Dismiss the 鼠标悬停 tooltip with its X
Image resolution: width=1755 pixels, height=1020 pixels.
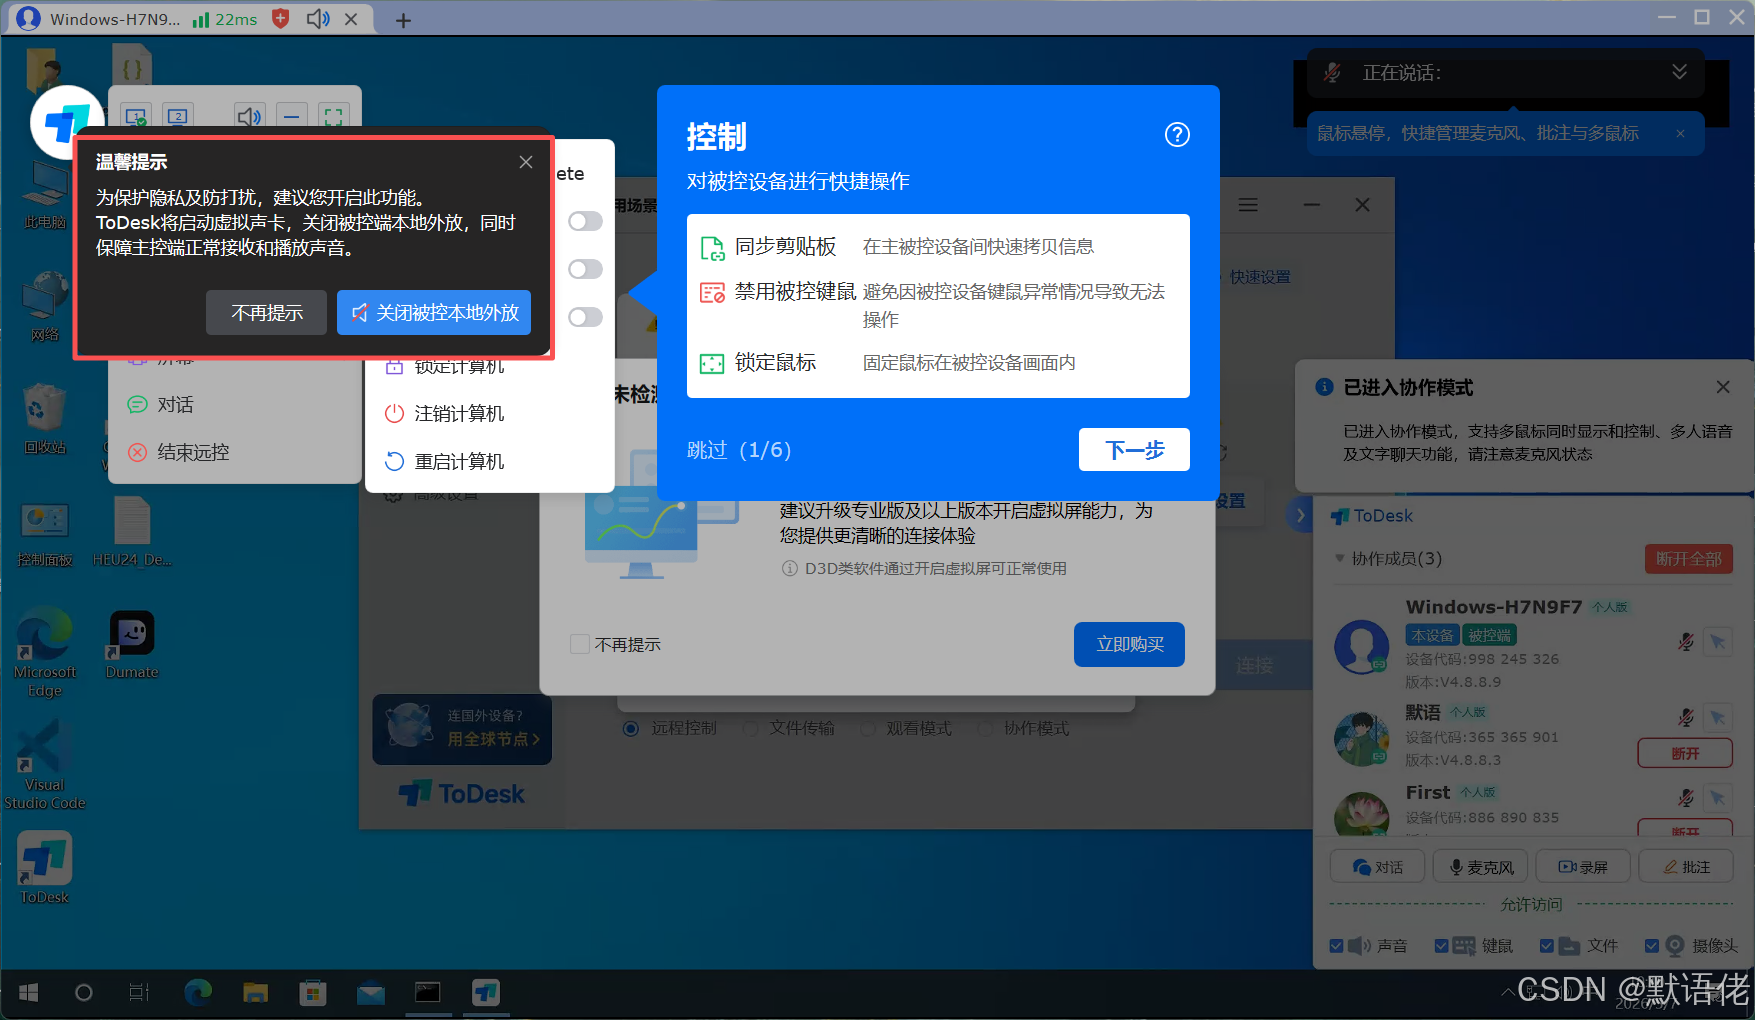pos(1680,134)
